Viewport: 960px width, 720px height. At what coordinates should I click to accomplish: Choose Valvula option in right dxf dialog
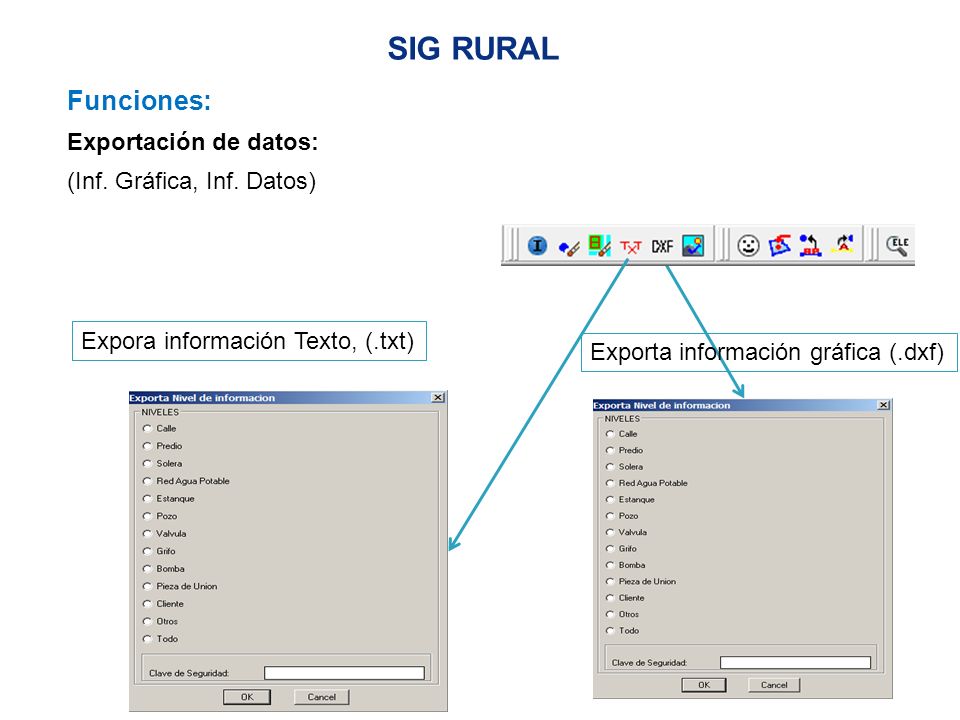click(x=610, y=532)
